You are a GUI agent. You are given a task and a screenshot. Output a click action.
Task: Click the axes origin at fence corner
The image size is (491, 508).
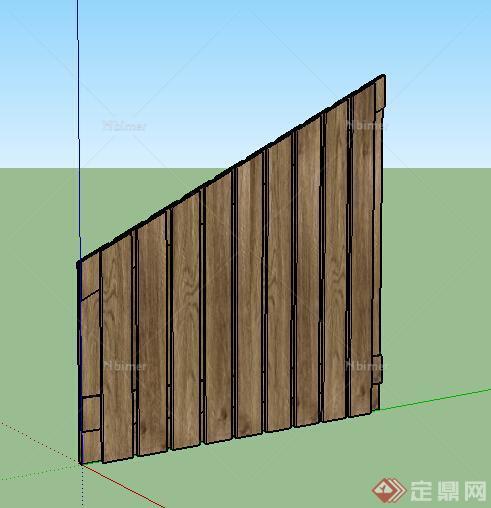tap(81, 463)
